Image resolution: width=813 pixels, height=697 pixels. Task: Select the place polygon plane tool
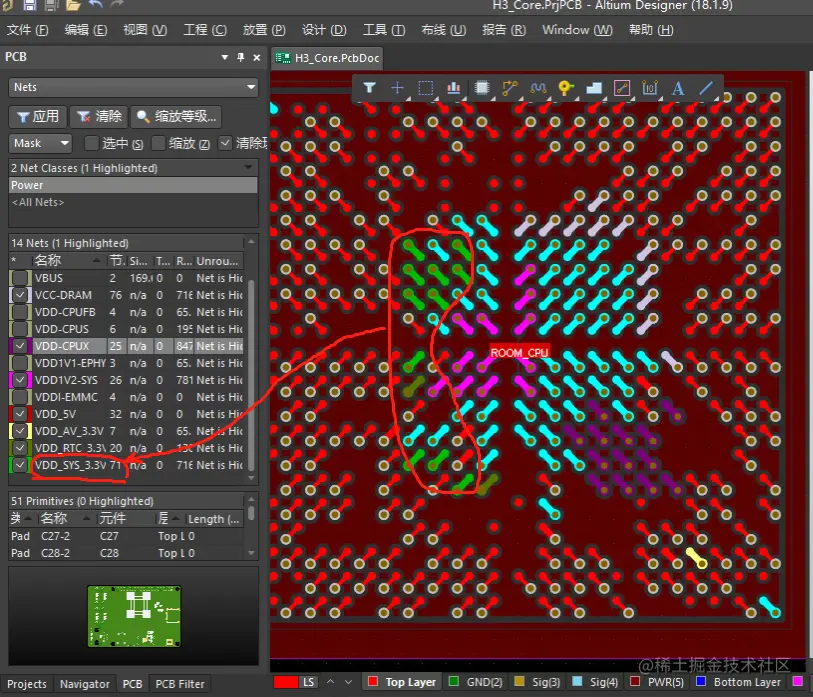[x=594, y=88]
